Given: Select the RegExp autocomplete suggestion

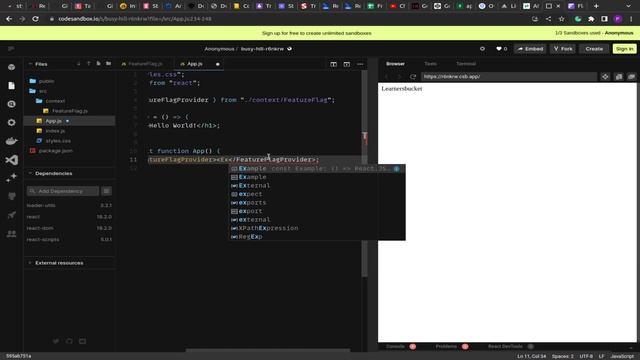Looking at the screenshot, I should pos(317,237).
